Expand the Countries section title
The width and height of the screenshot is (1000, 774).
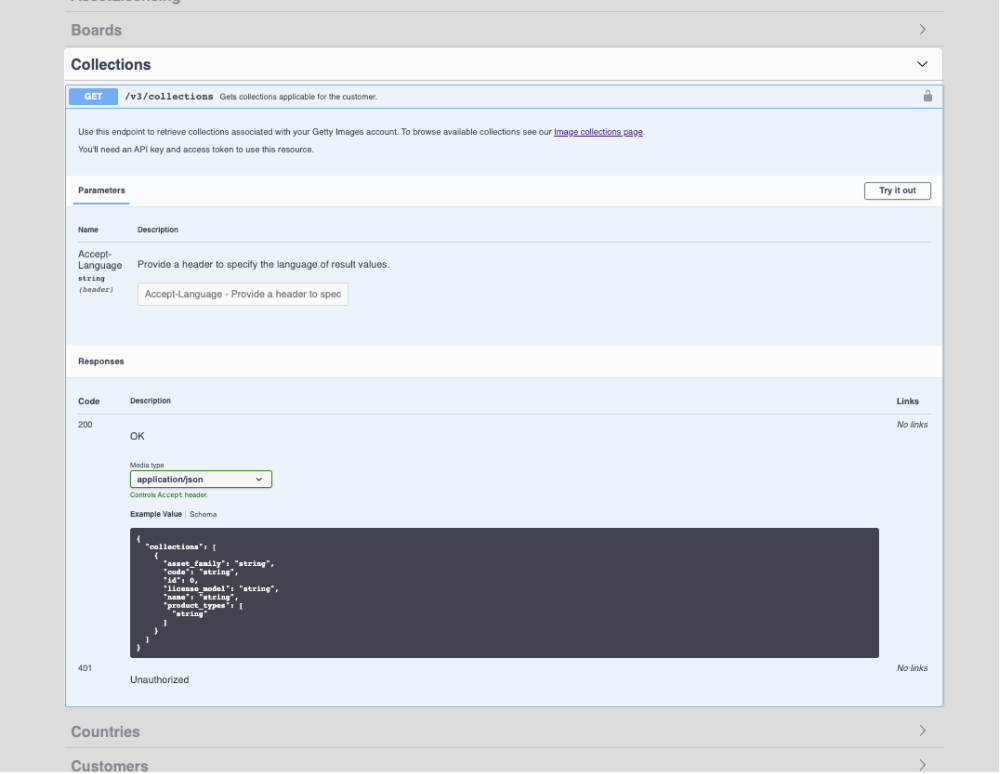(x=105, y=731)
